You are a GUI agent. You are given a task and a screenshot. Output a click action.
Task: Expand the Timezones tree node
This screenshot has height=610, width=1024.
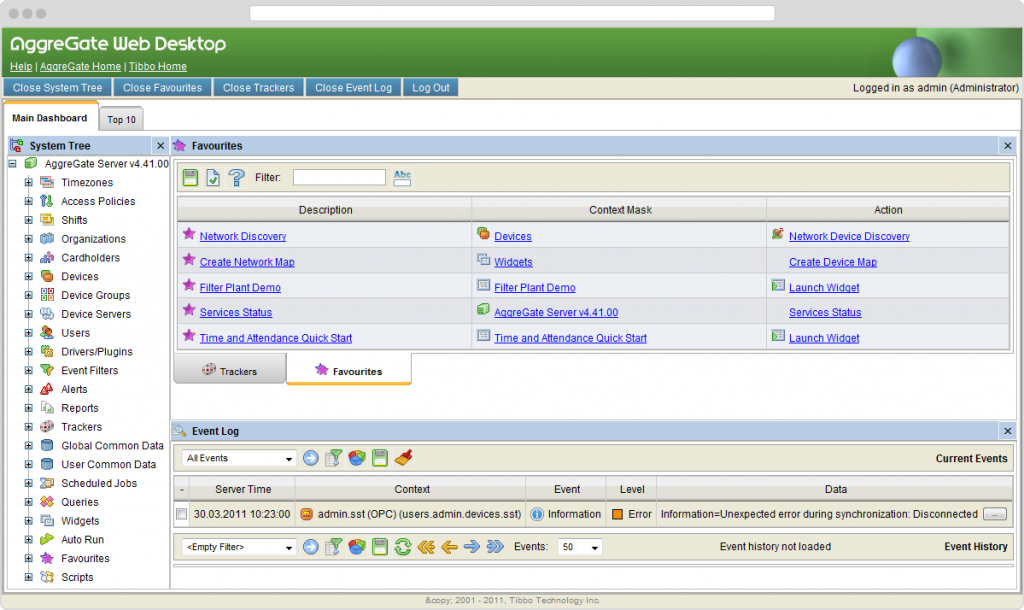(28, 183)
